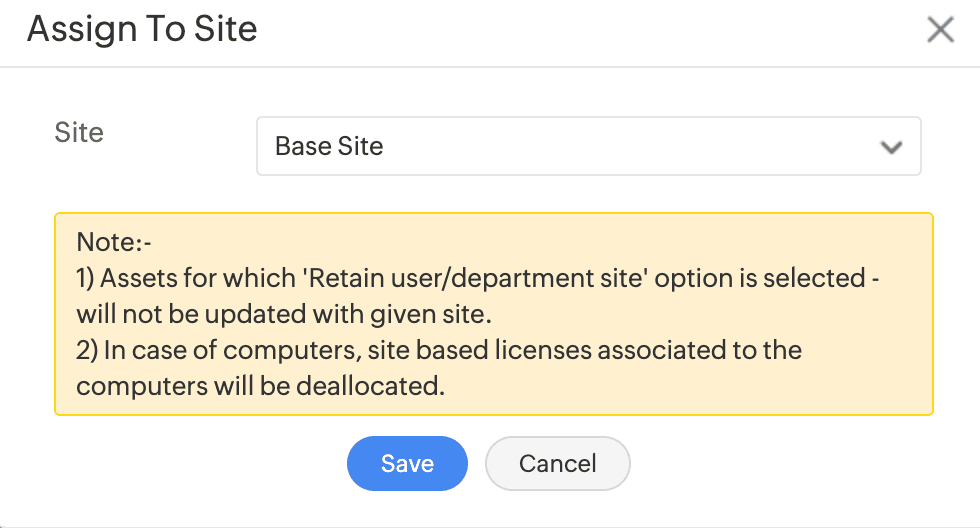The width and height of the screenshot is (980, 528).
Task: Focus the Site selection field
Action: (x=588, y=147)
